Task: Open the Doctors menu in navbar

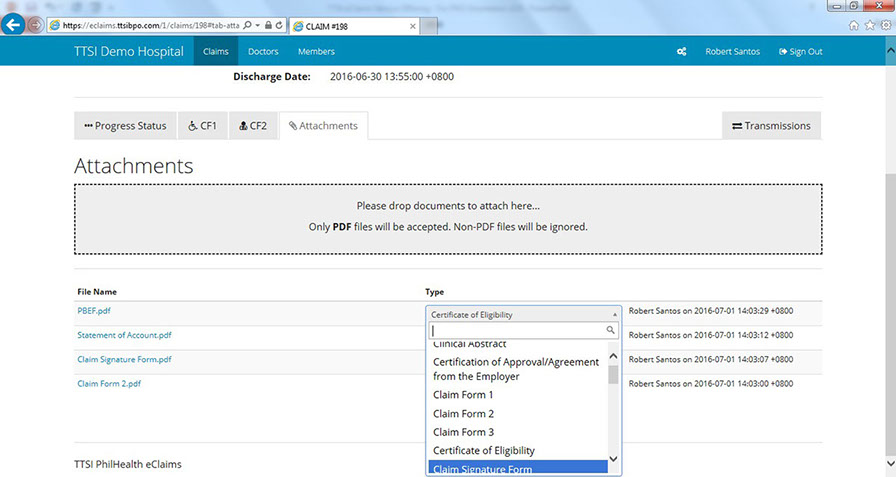Action: click(261, 52)
